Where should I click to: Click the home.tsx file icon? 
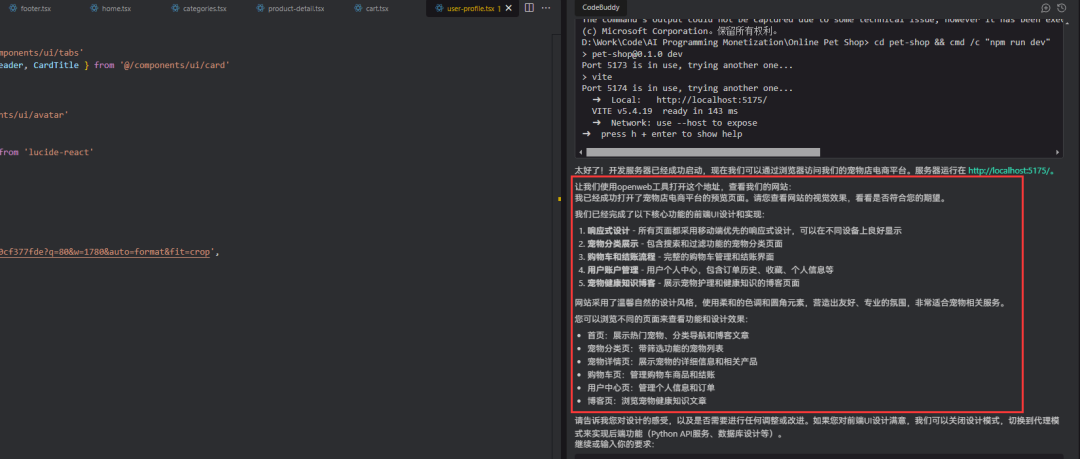tap(92, 8)
